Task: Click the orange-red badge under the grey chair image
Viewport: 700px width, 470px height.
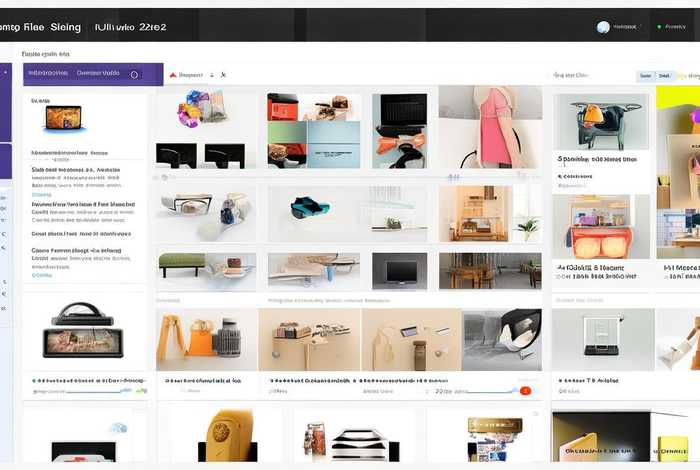Action: pos(526,390)
